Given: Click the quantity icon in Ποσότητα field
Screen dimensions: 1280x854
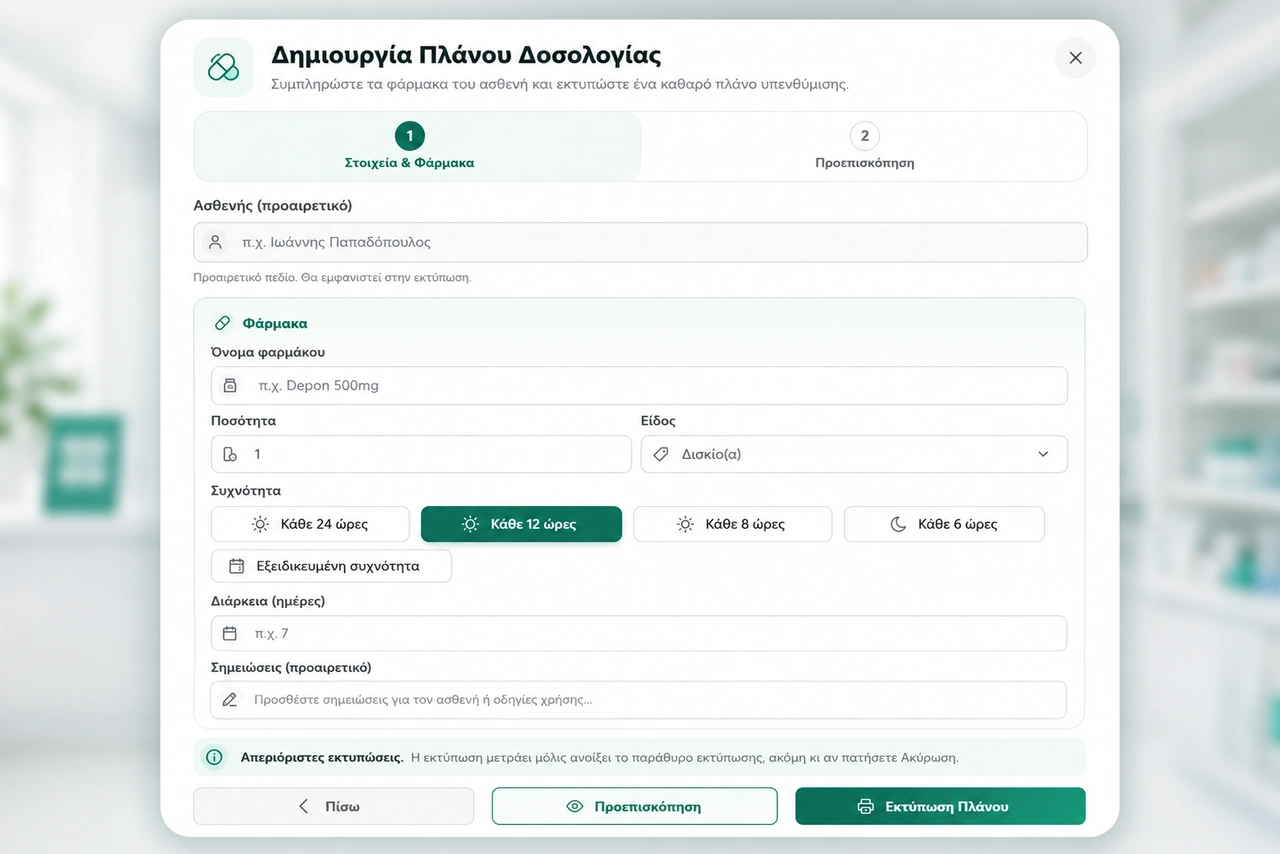Looking at the screenshot, I should 230,454.
